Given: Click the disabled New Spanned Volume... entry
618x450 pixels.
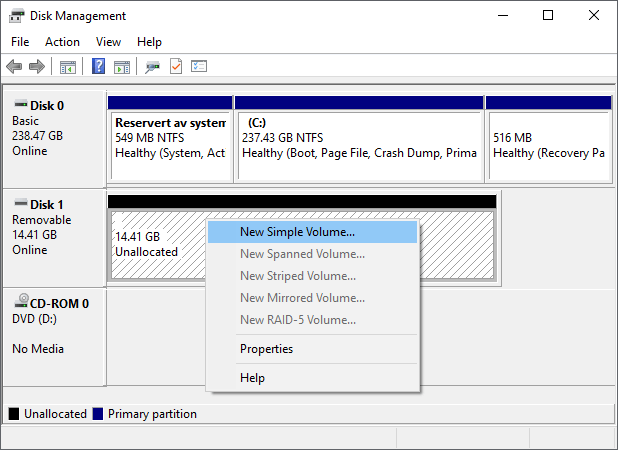Looking at the screenshot, I should (x=313, y=254).
